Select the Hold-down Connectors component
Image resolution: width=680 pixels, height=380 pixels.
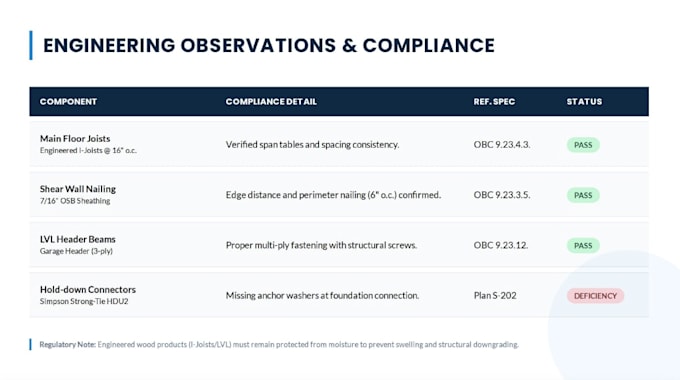tap(88, 289)
